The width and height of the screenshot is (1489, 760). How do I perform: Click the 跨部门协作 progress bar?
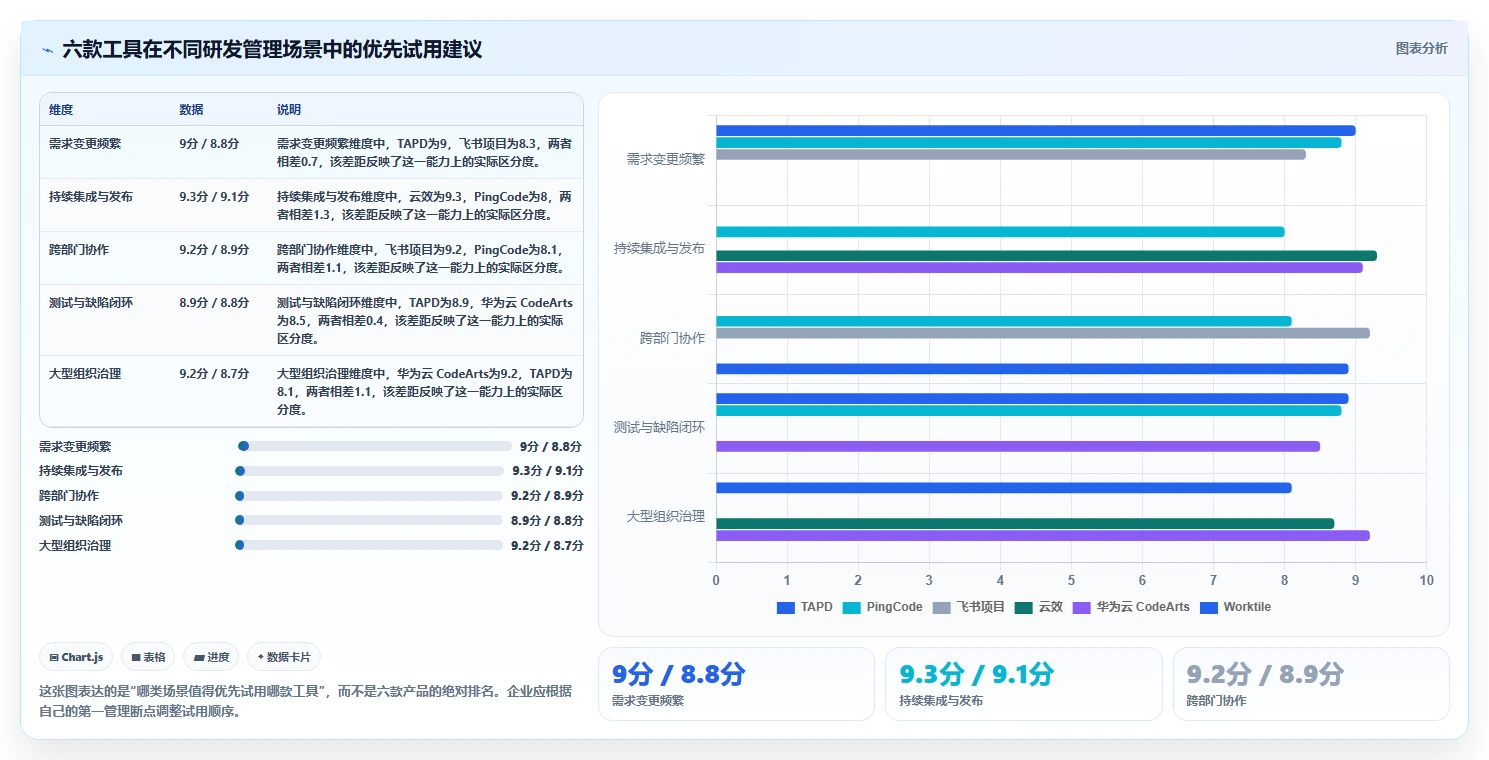coord(369,496)
